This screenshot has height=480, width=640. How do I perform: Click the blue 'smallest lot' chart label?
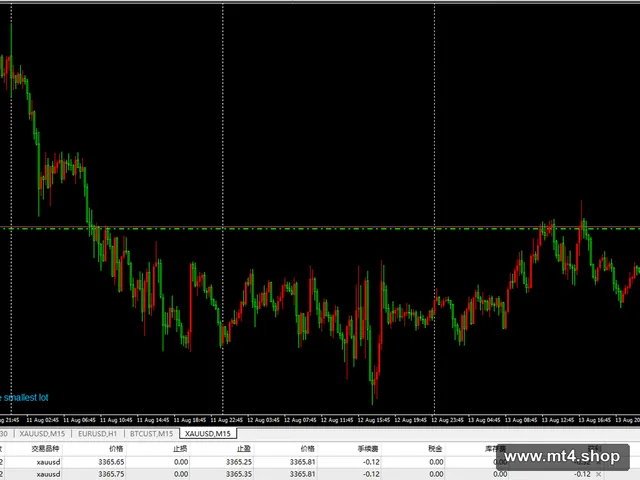pyautogui.click(x=24, y=398)
